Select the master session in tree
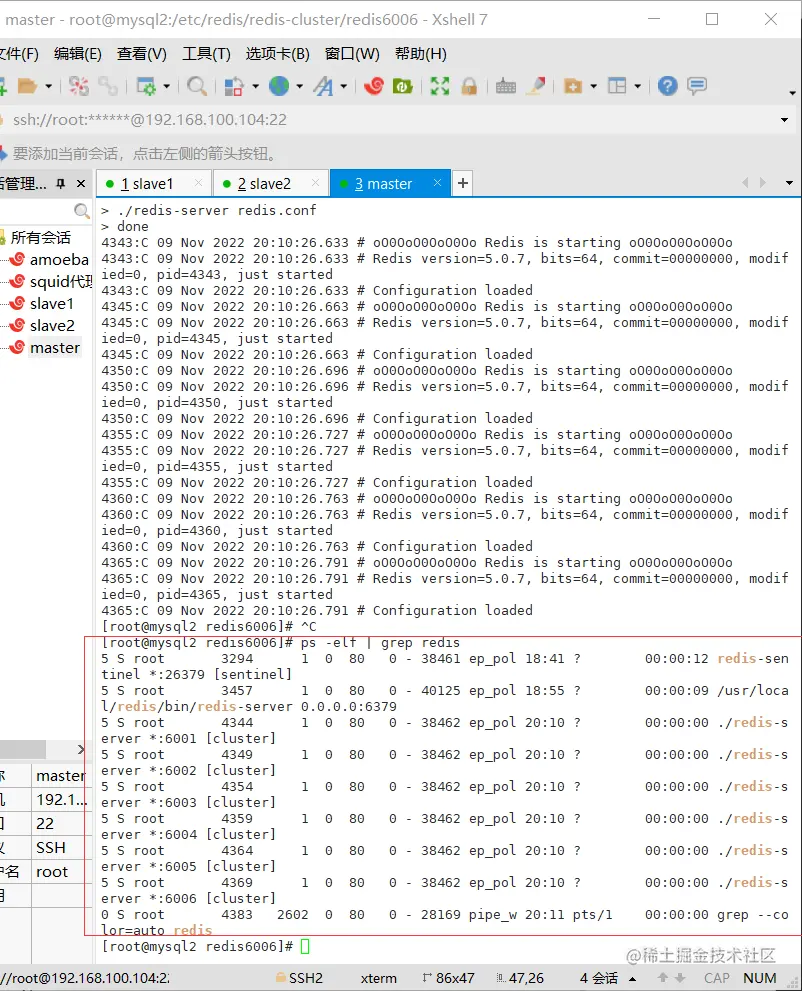The width and height of the screenshot is (802, 991). pyautogui.click(x=55, y=348)
